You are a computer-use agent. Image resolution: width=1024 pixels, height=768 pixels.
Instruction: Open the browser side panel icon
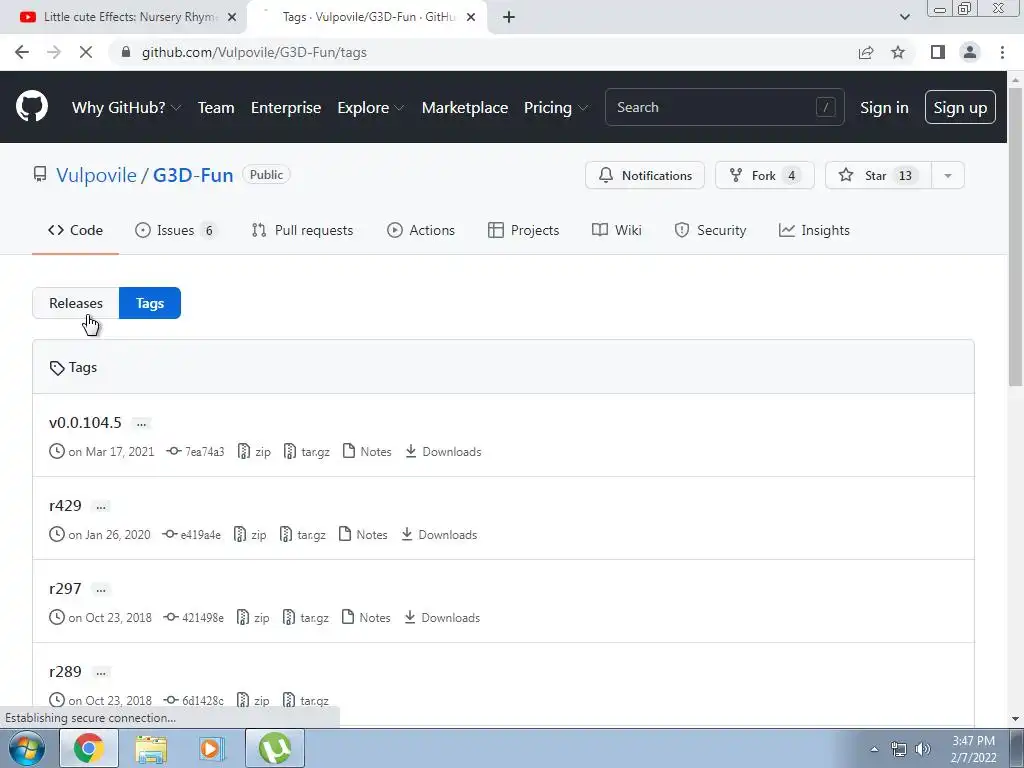point(938,52)
